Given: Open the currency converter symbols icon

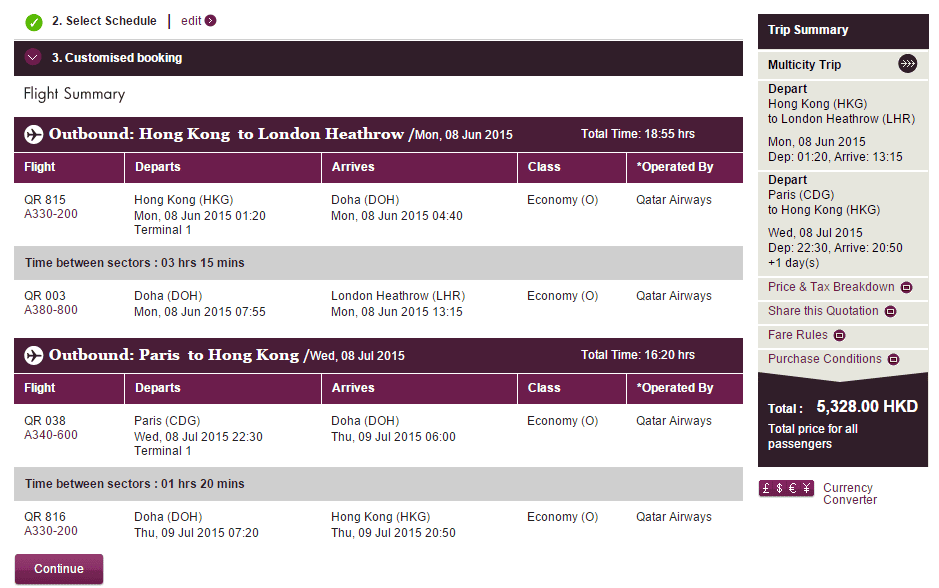Looking at the screenshot, I should point(786,489).
